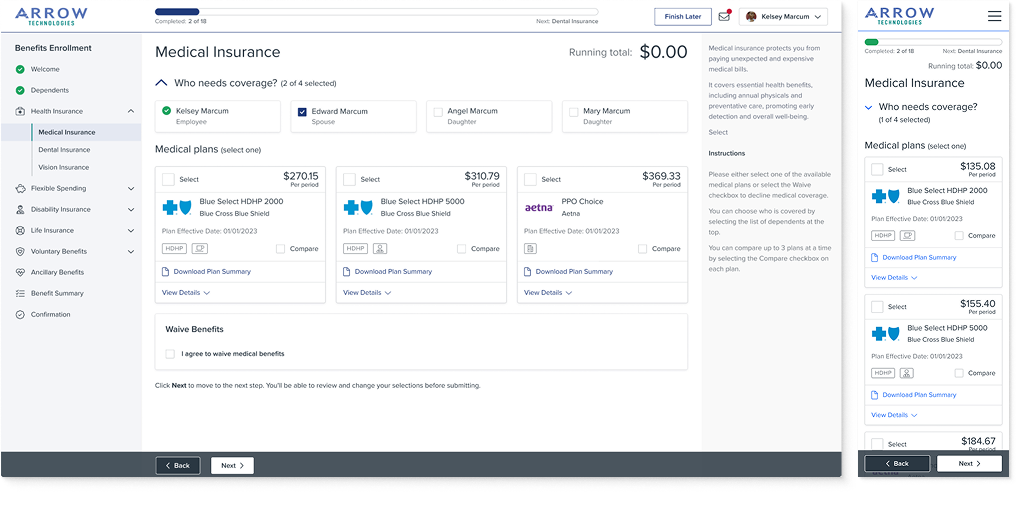Select Kelsey Marcum employee coverage card
The image size is (1025, 509).
(x=218, y=116)
